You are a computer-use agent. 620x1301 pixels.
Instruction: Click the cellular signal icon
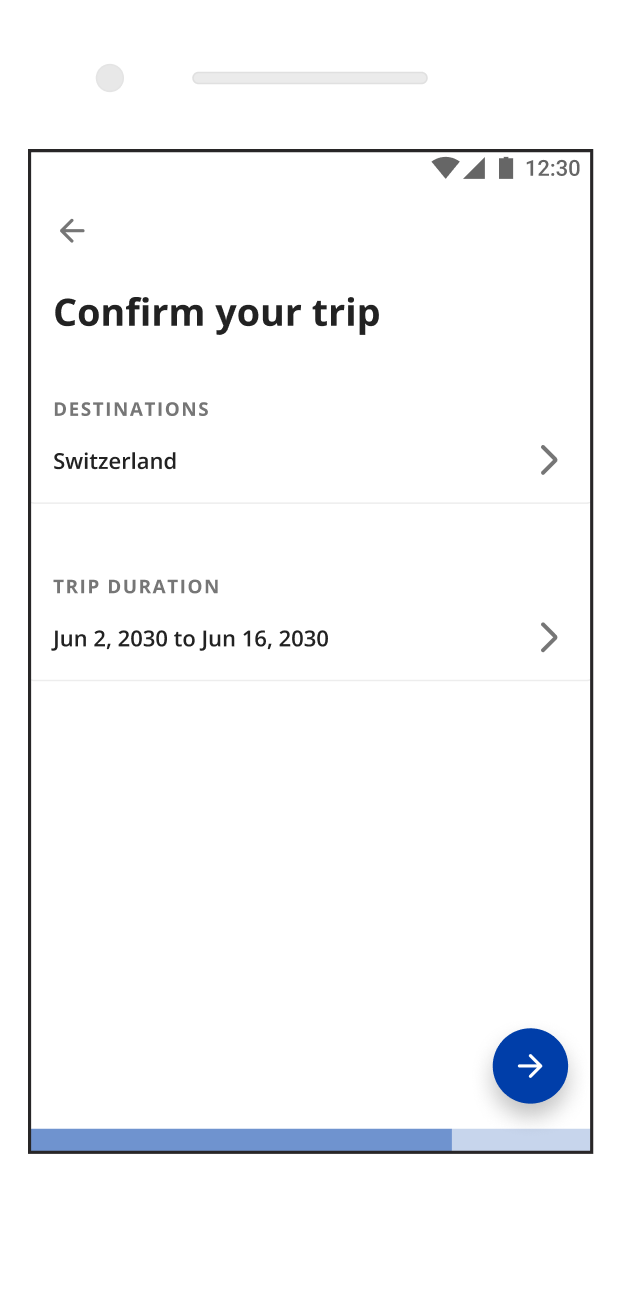474,168
